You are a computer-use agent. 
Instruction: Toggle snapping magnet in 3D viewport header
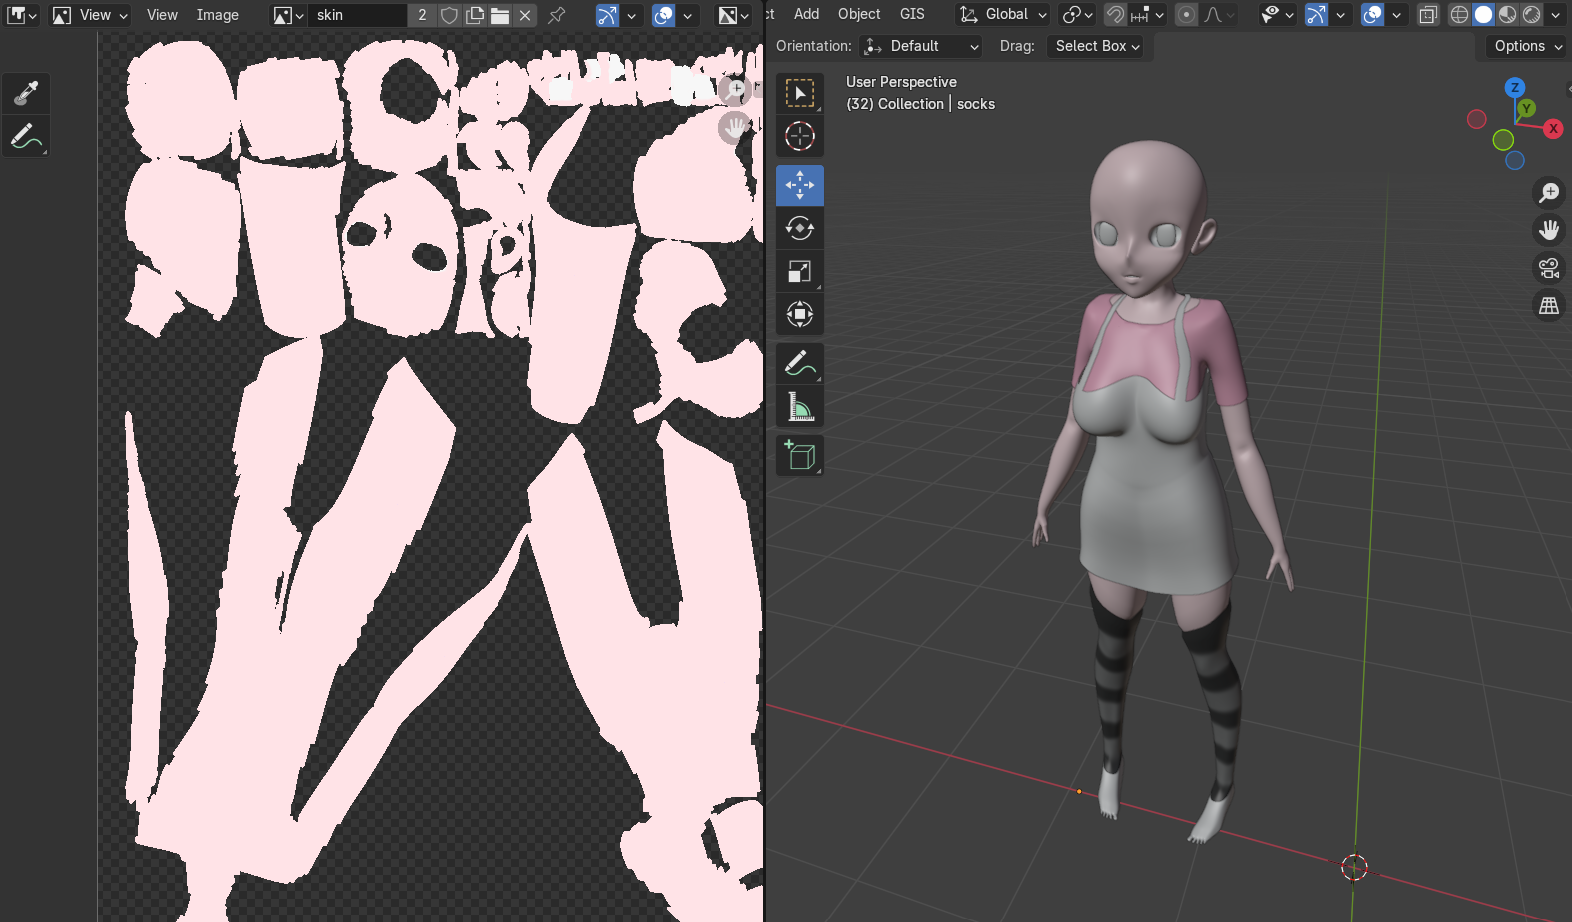coord(1115,15)
